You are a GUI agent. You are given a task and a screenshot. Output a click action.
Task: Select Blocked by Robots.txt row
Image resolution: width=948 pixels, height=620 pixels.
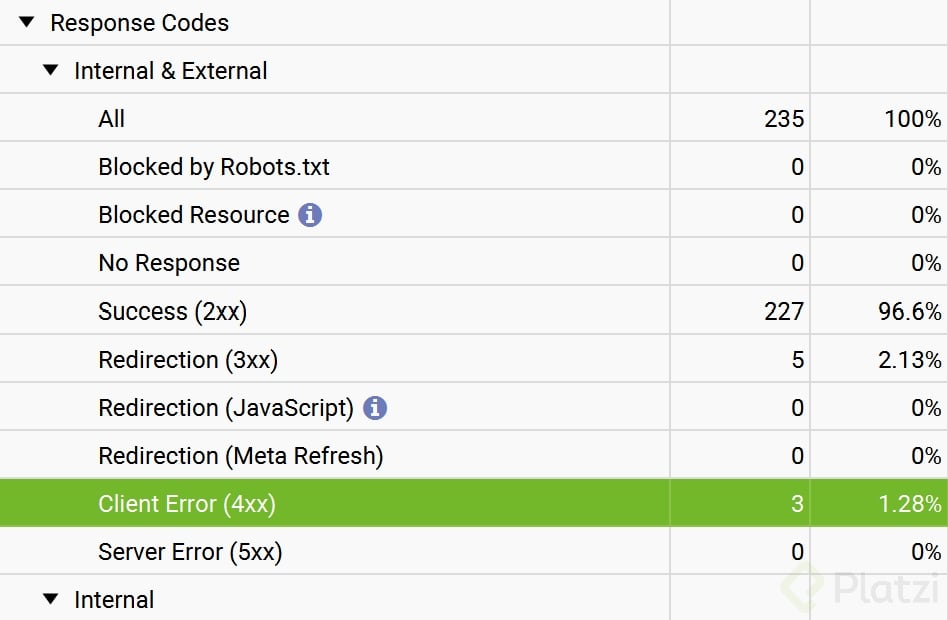(x=214, y=167)
